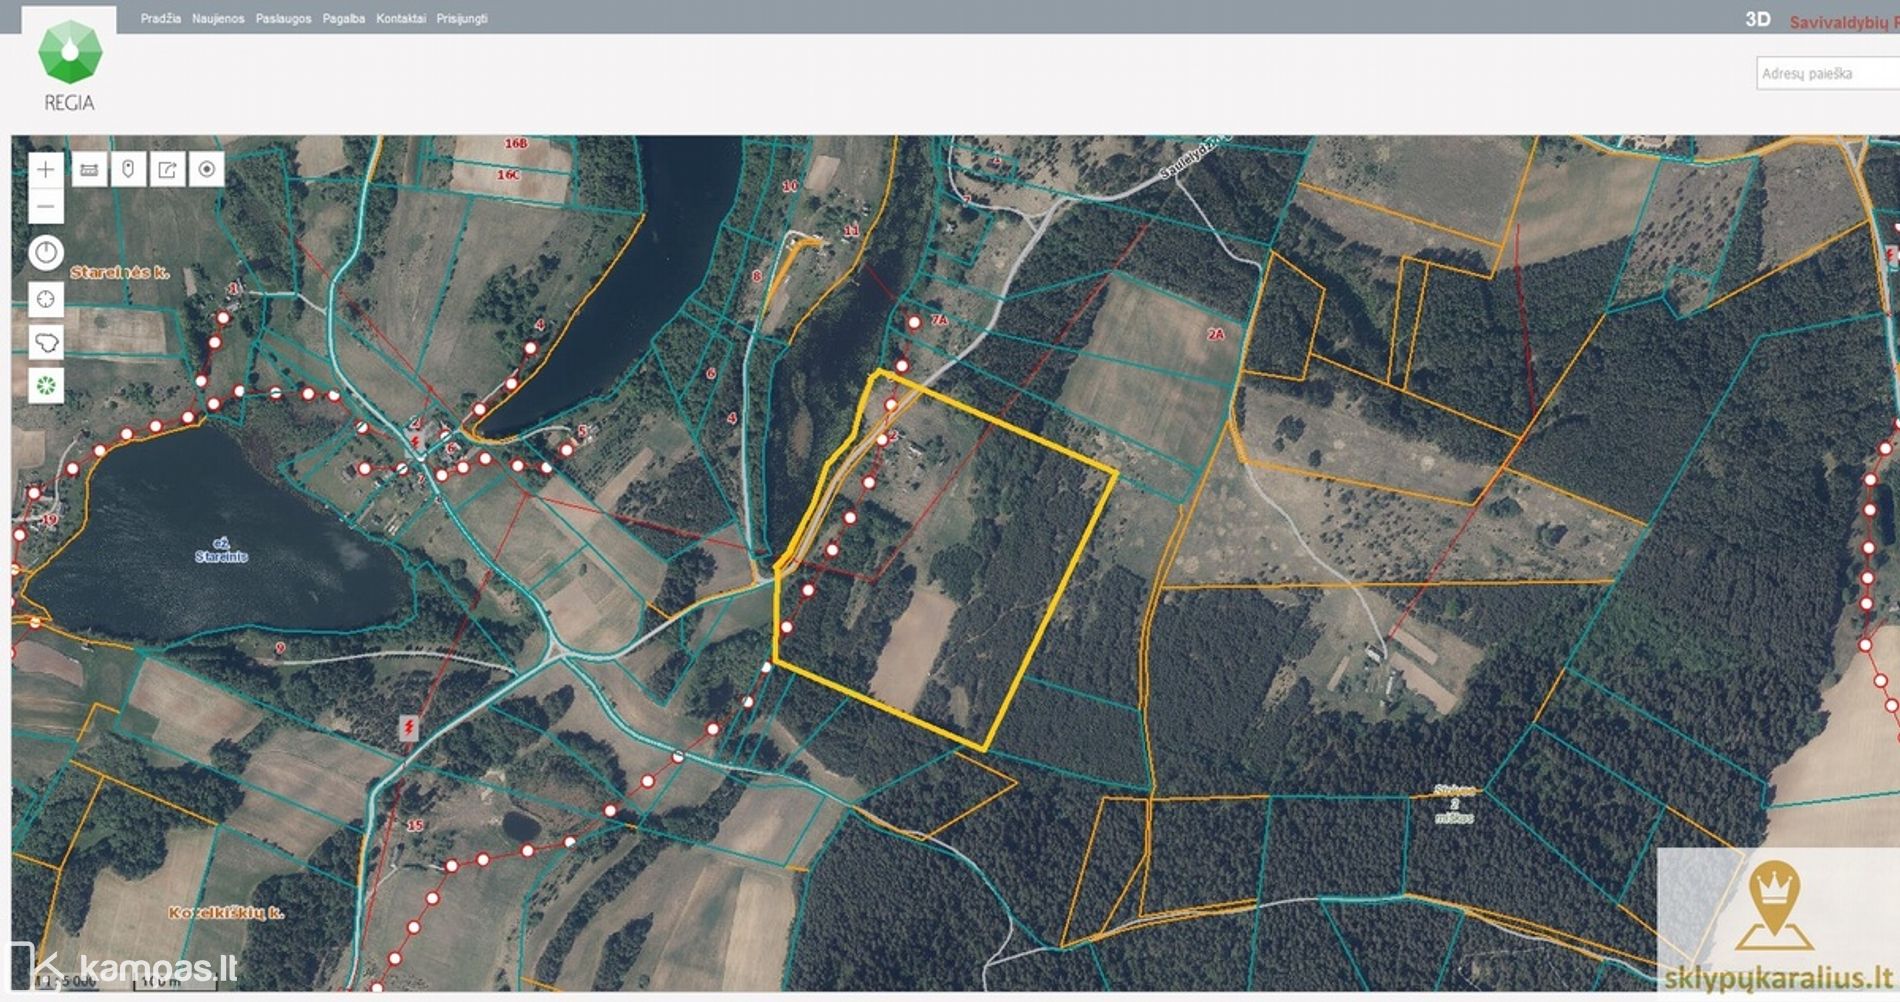Select the place marker pin tool
1900x1002 pixels.
[x=128, y=170]
